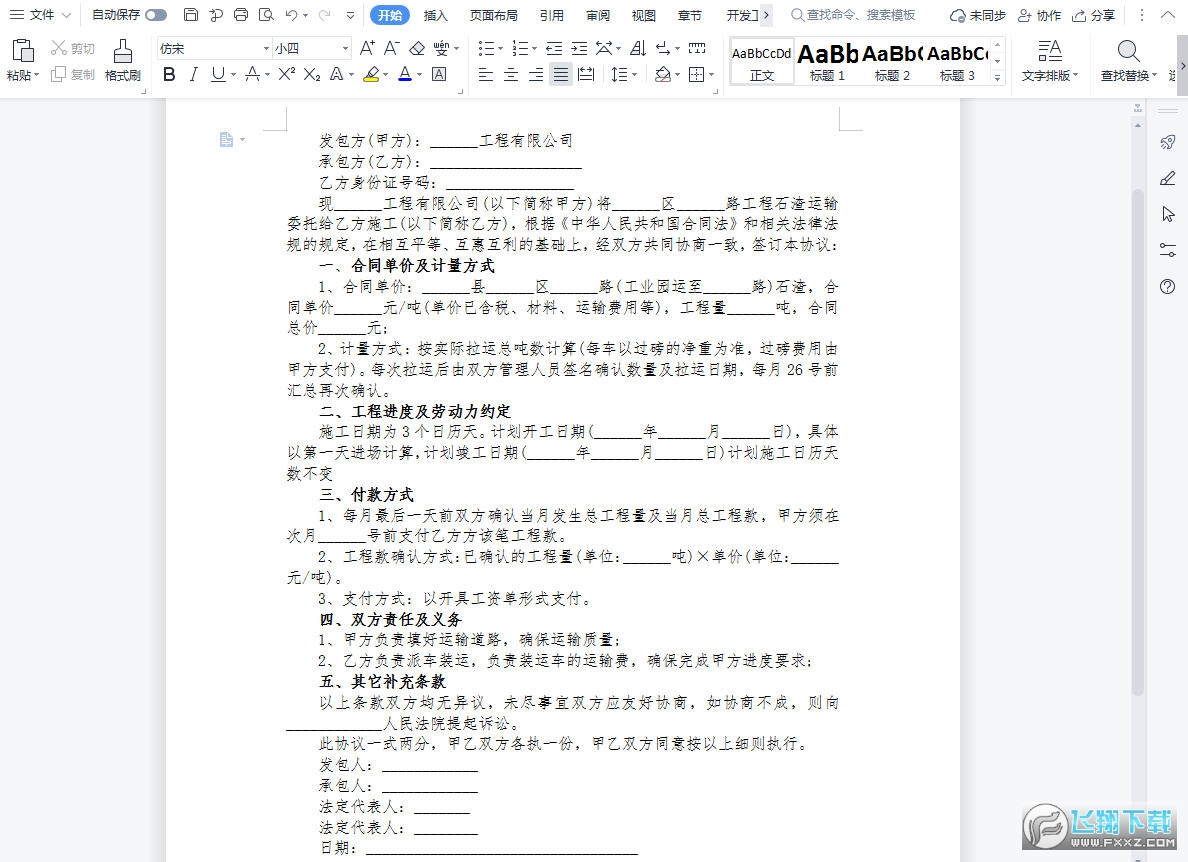Switch to the 引用 tab
The height and width of the screenshot is (862, 1188).
click(552, 15)
